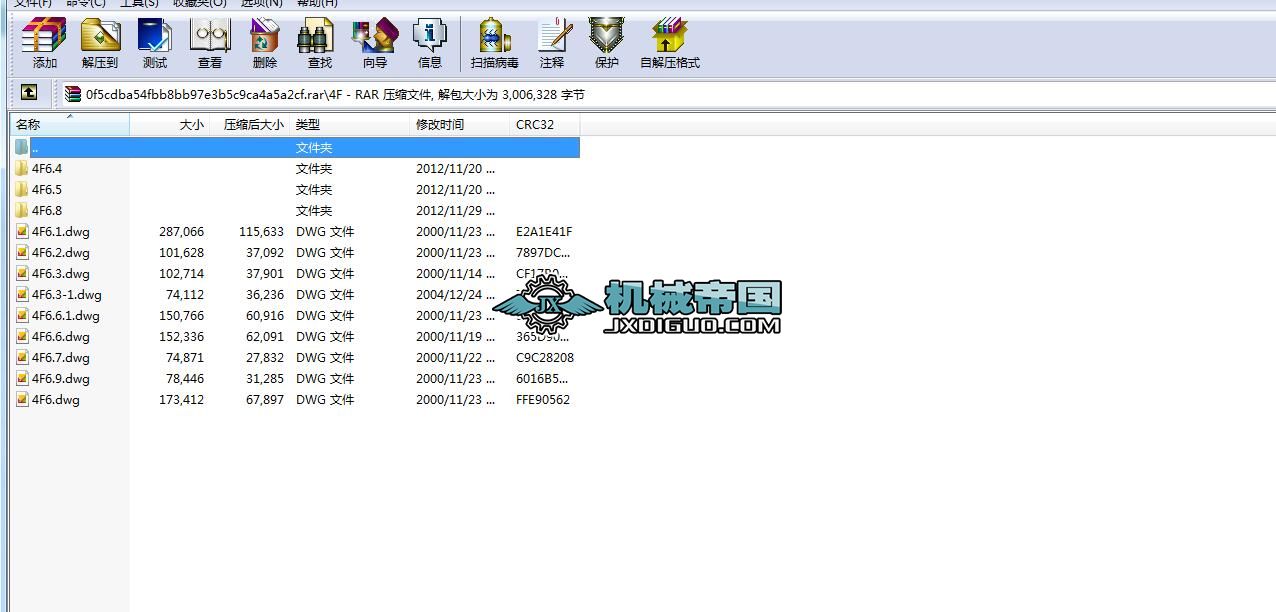Click the 4F6.5 folder icon
1276x612 pixels.
click(22, 189)
